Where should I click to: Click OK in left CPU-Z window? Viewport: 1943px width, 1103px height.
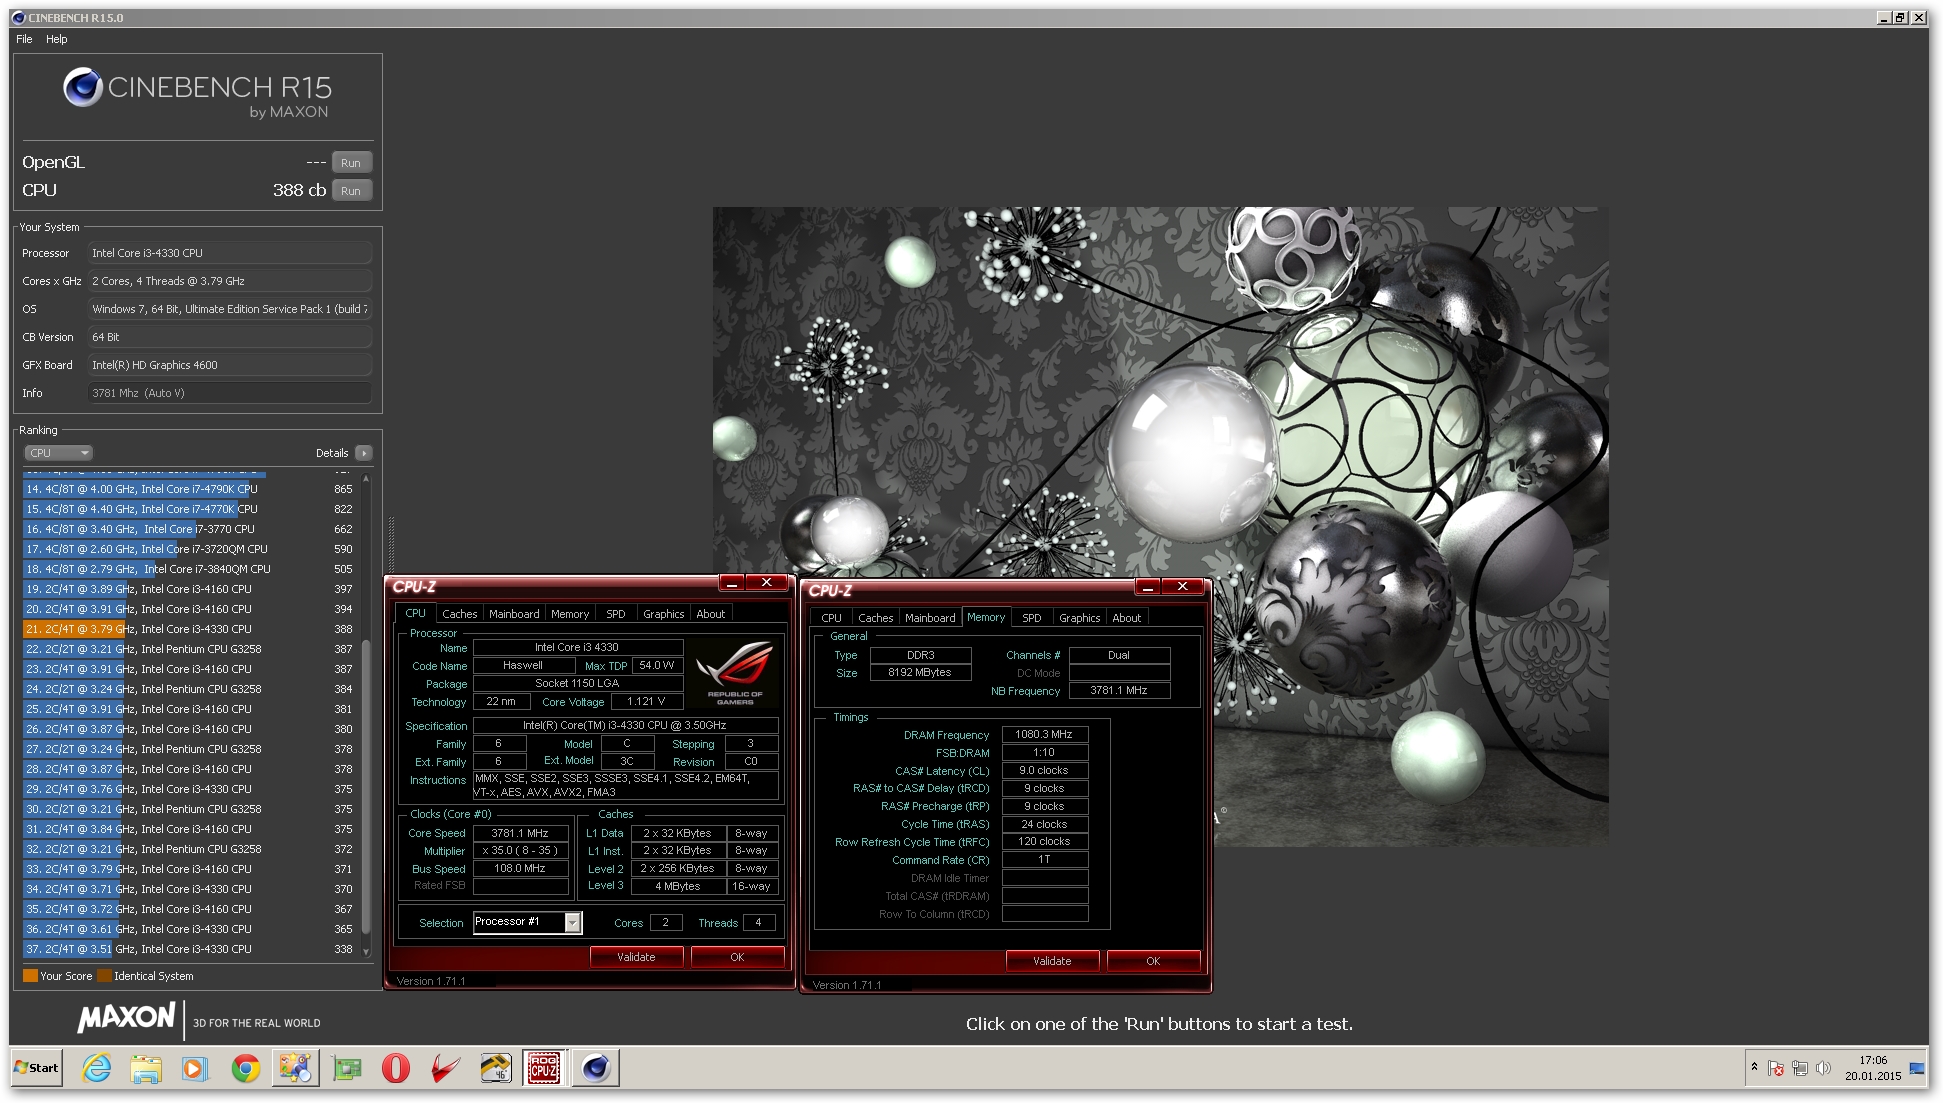click(737, 957)
